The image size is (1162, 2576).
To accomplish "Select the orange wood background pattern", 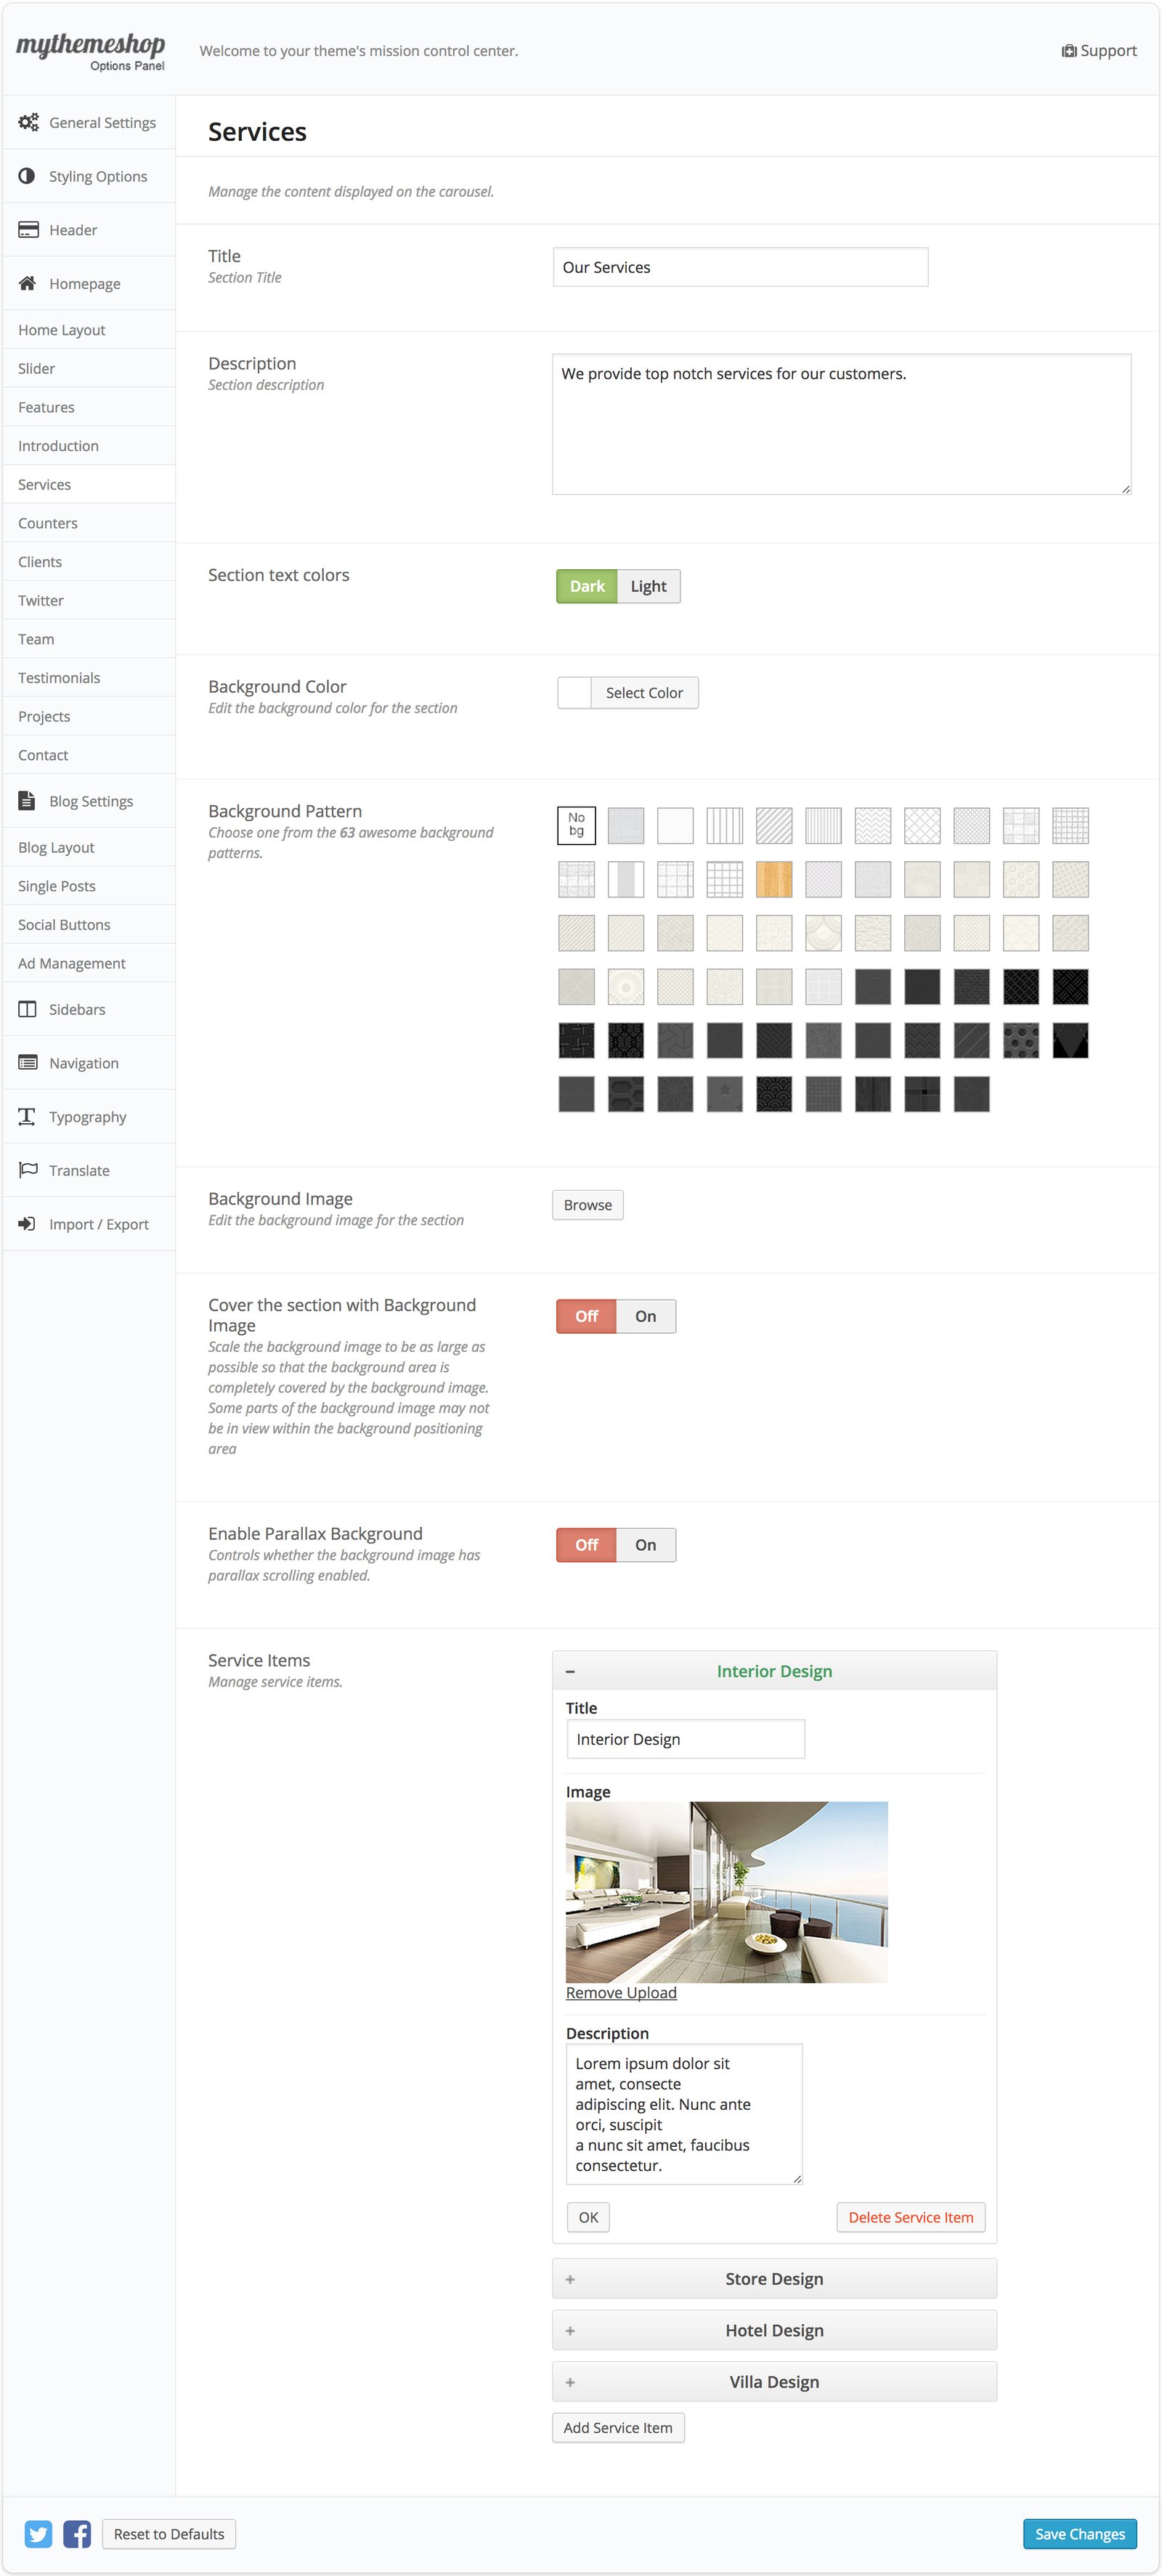I will coord(773,879).
